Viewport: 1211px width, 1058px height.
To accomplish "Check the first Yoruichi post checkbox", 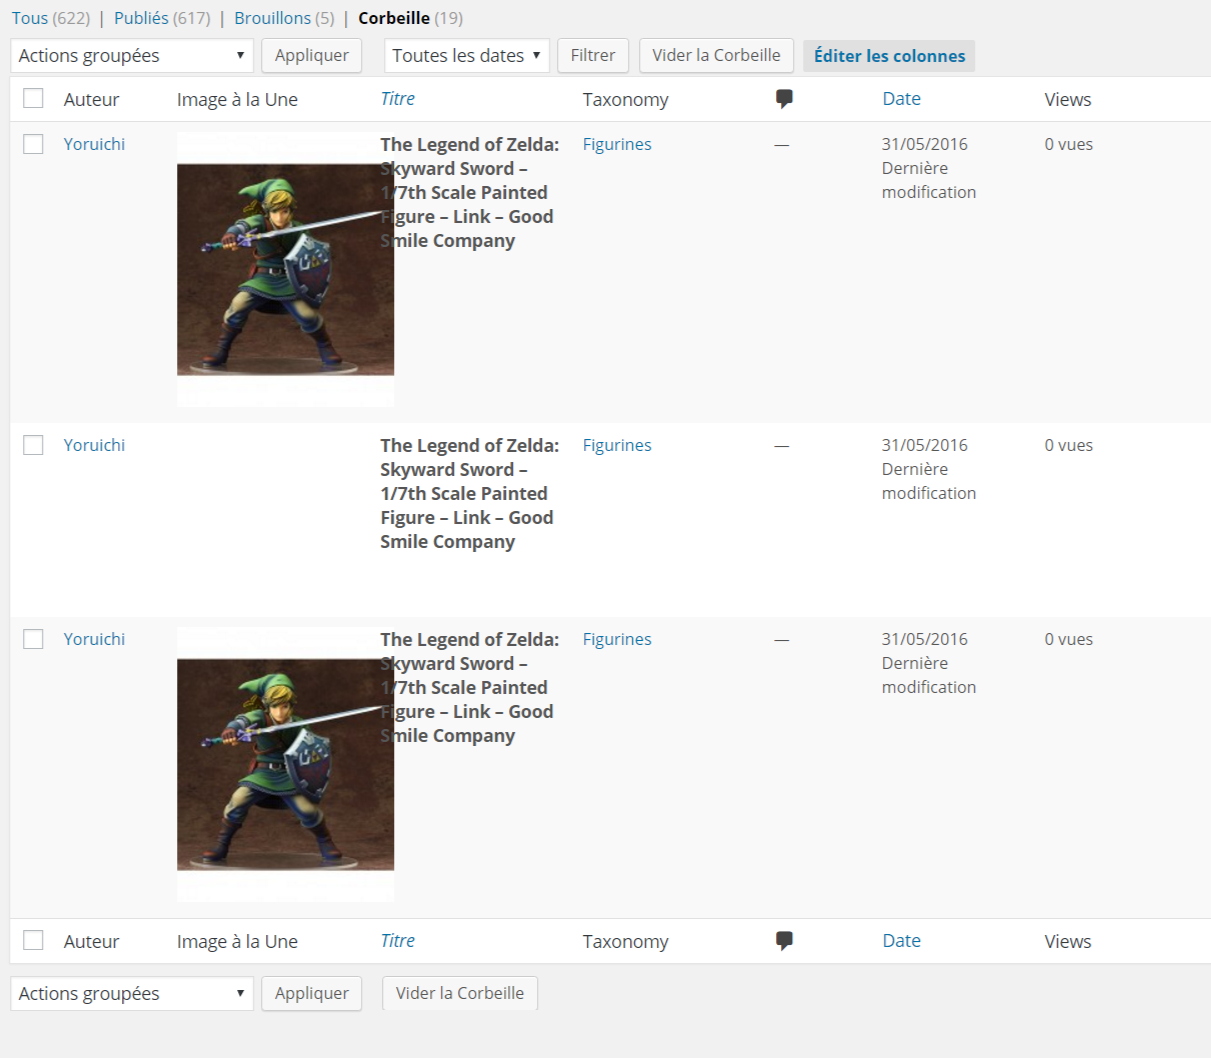I will (x=33, y=144).
